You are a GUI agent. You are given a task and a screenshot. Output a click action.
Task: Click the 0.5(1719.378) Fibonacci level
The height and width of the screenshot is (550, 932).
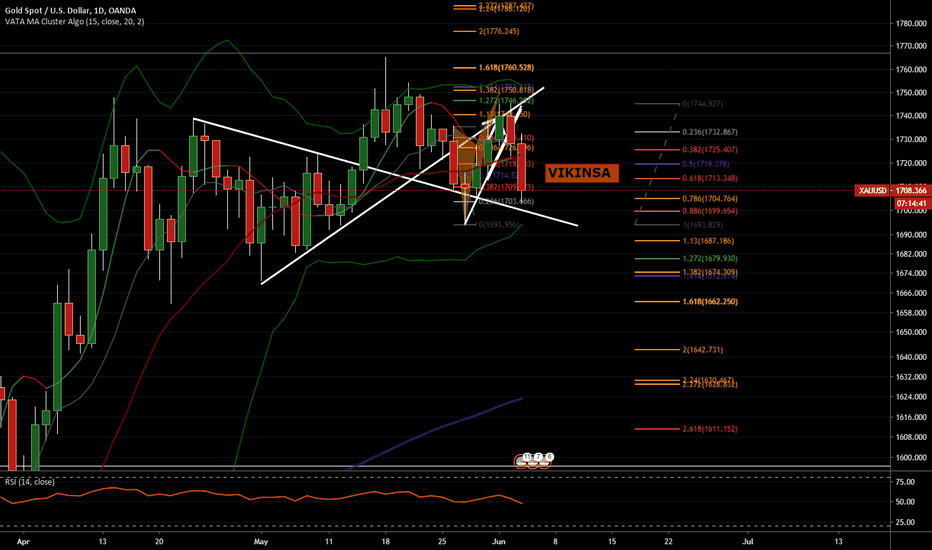tap(706, 164)
